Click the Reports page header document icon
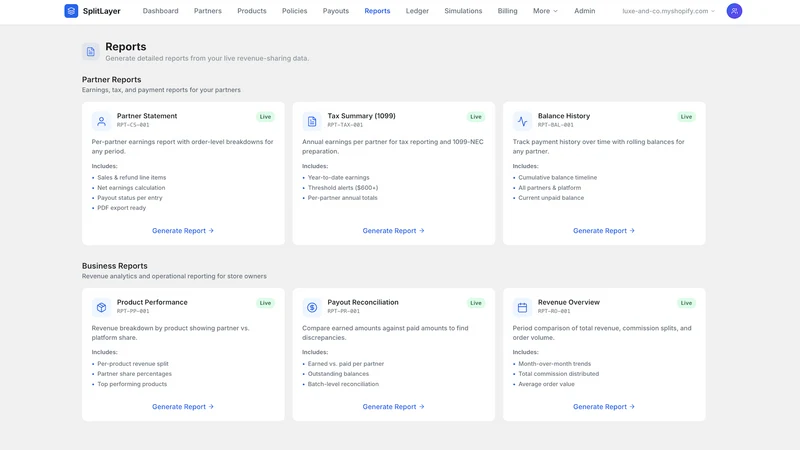This screenshot has height=450, width=800. [x=91, y=52]
